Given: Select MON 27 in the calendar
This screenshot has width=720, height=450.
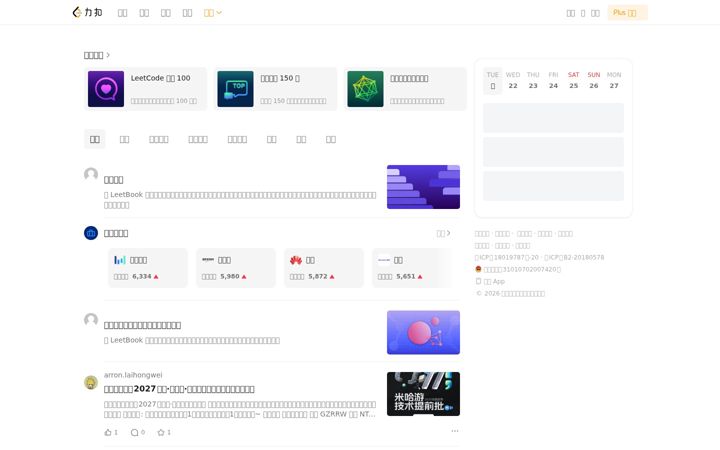Looking at the screenshot, I should tap(614, 80).
